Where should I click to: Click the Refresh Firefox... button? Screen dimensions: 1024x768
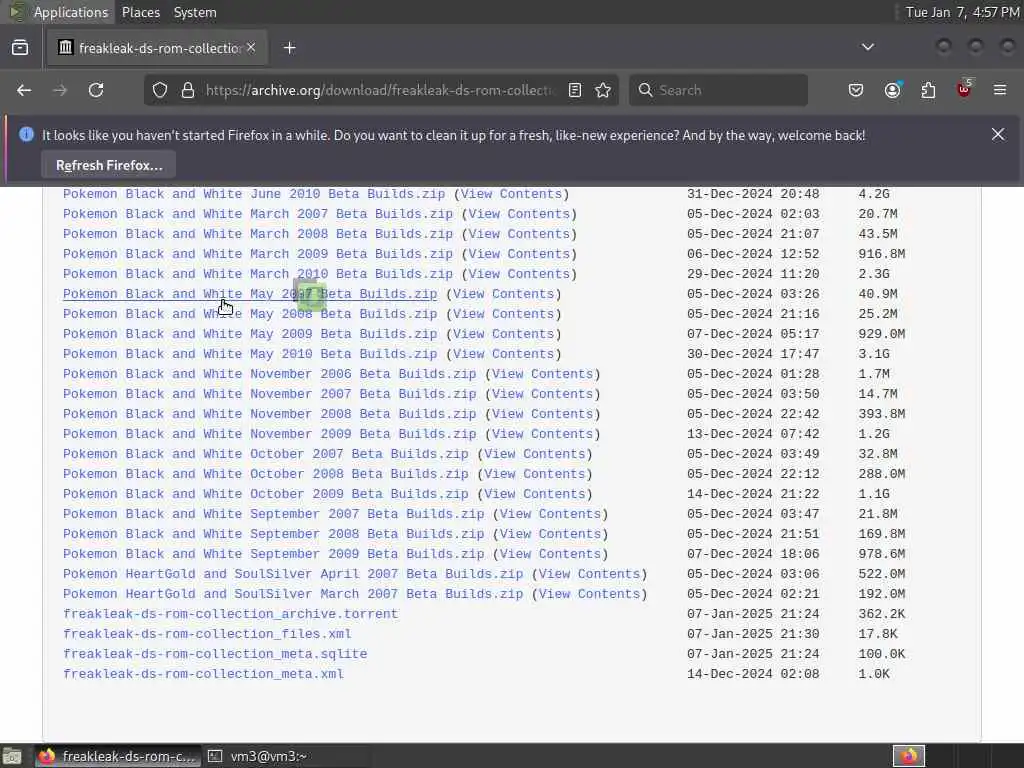(108, 165)
